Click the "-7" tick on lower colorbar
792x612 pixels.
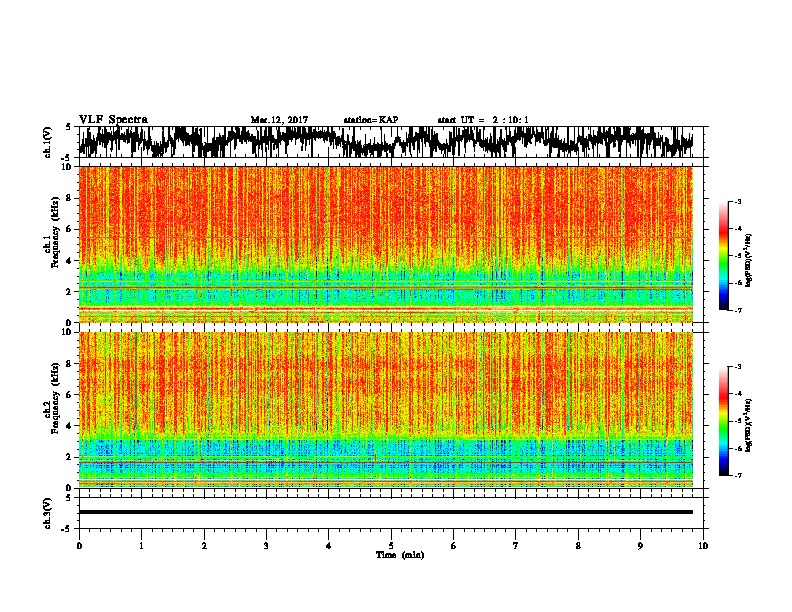pos(738,475)
